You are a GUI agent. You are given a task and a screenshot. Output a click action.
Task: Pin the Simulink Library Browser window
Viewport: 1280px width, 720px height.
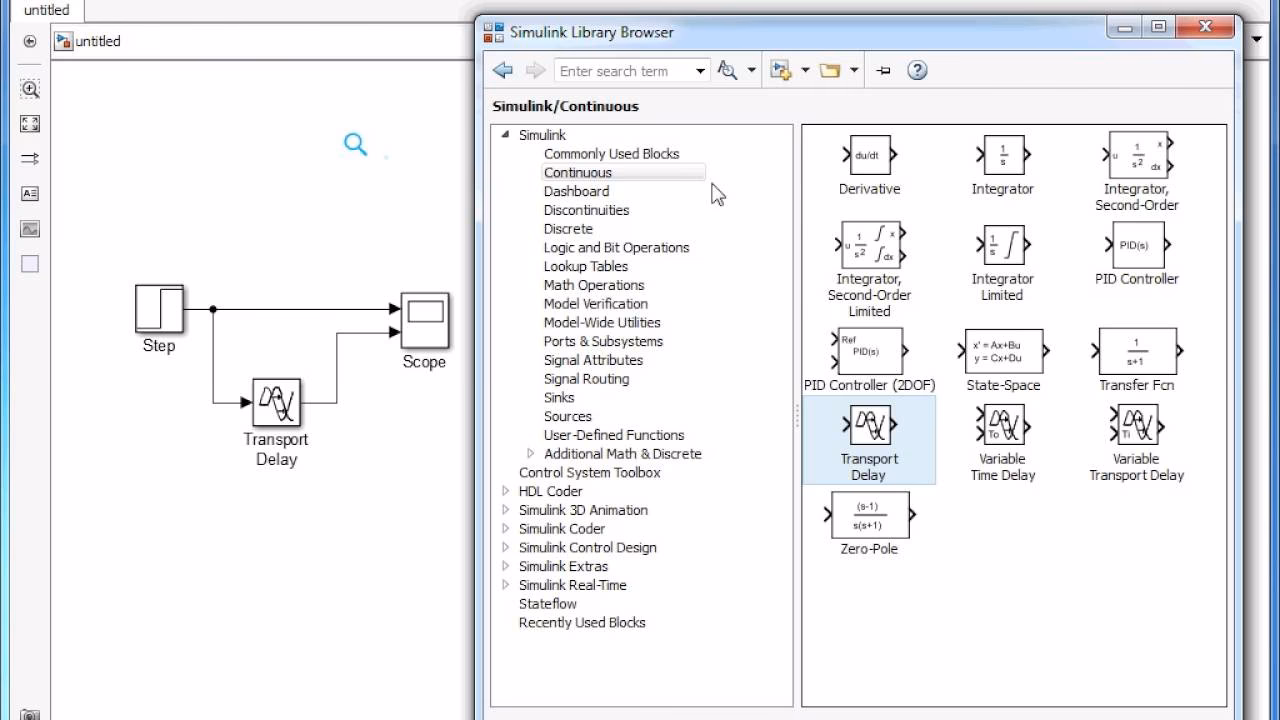point(881,70)
